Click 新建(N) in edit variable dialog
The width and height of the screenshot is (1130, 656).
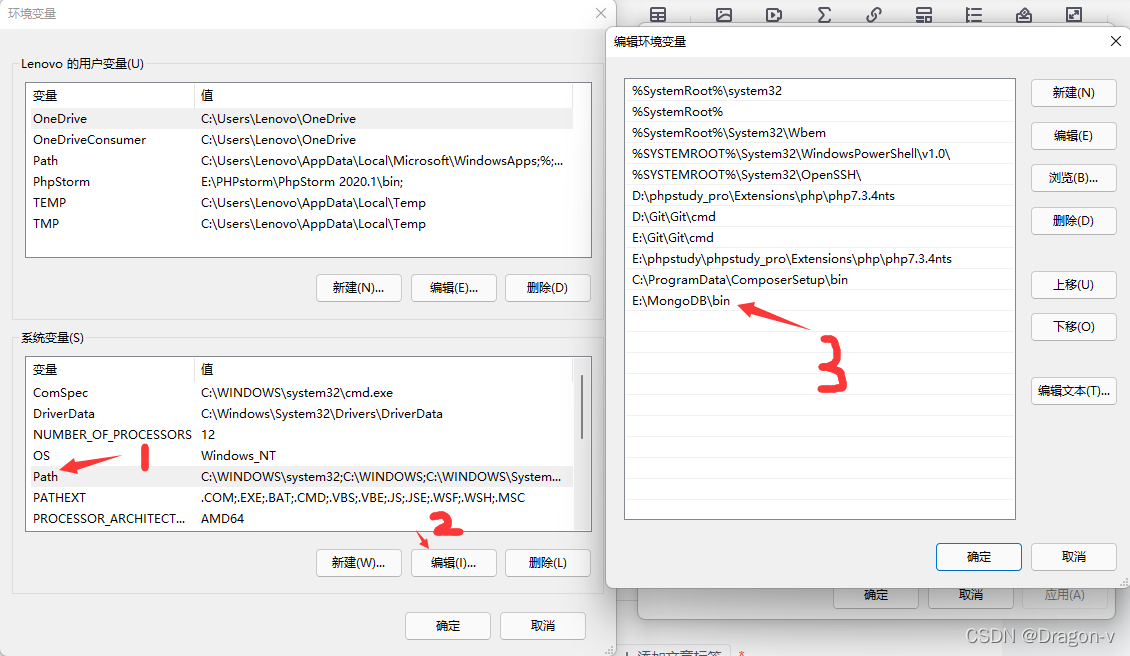tap(1073, 93)
